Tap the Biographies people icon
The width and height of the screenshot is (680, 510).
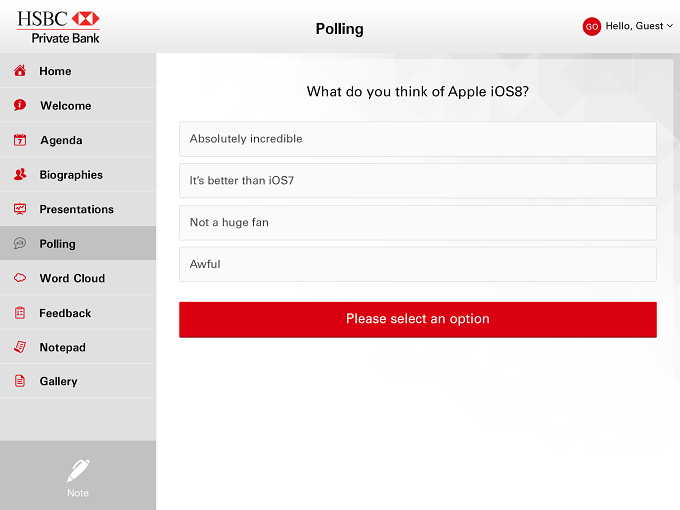(20, 174)
